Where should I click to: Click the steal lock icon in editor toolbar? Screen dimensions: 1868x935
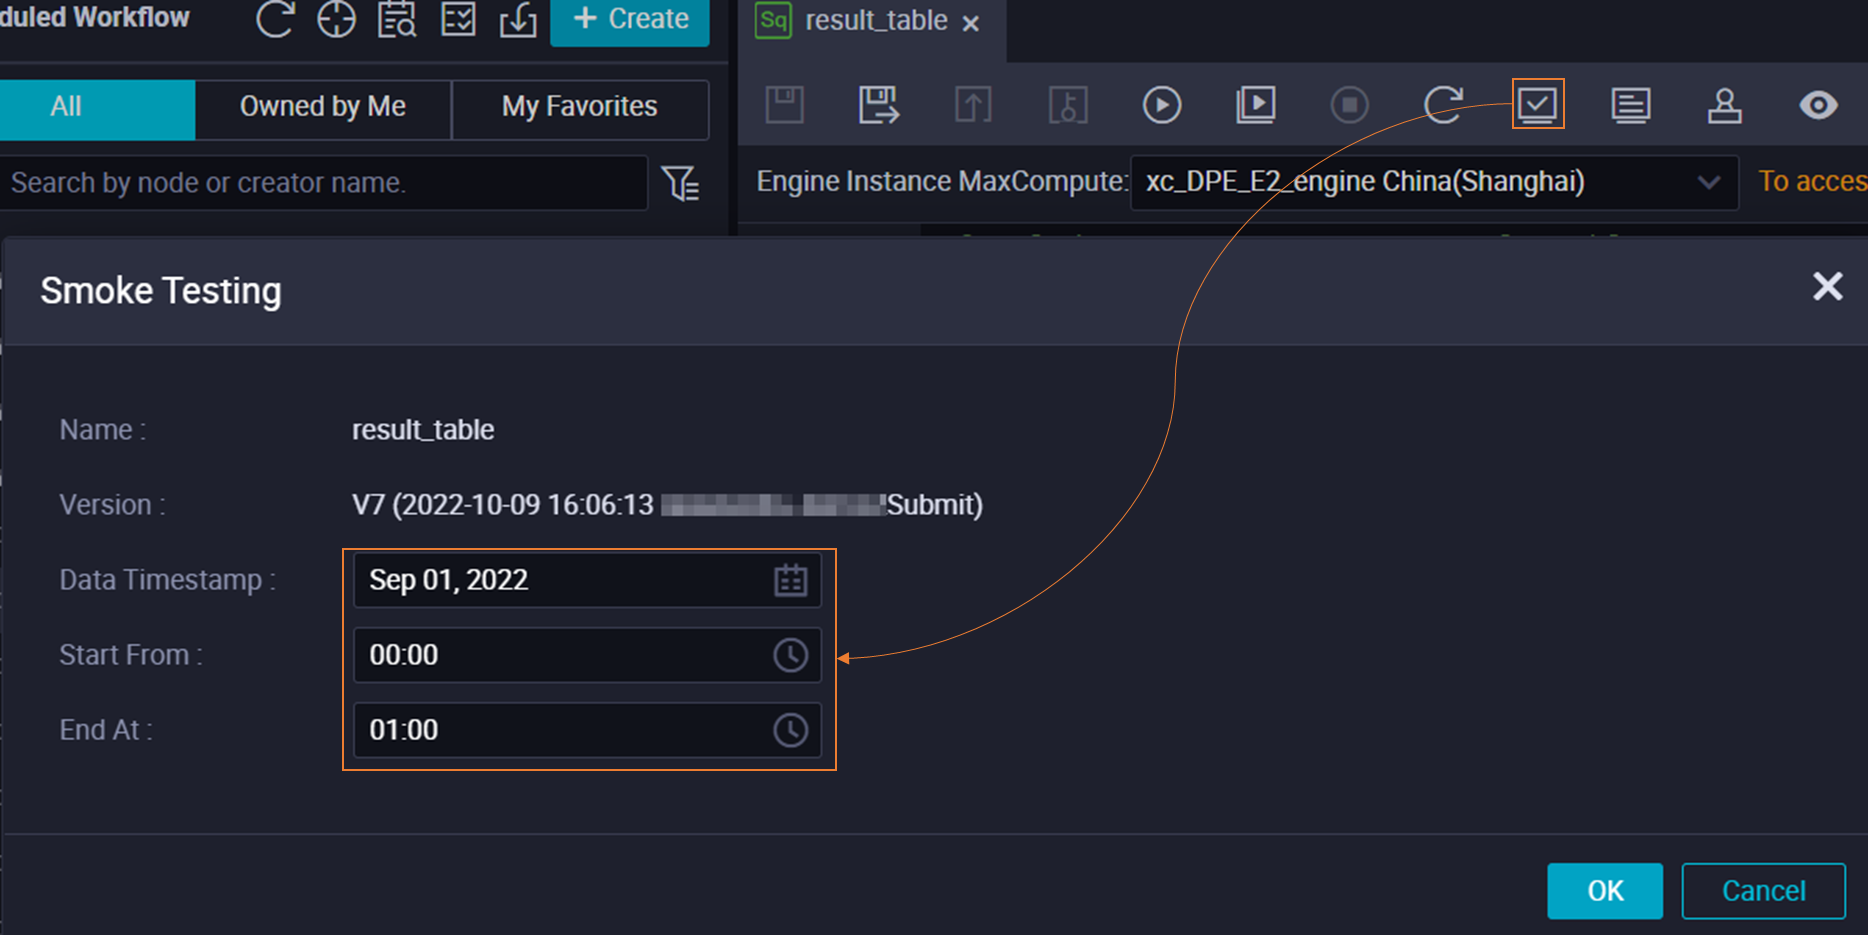pyautogui.click(x=1068, y=105)
